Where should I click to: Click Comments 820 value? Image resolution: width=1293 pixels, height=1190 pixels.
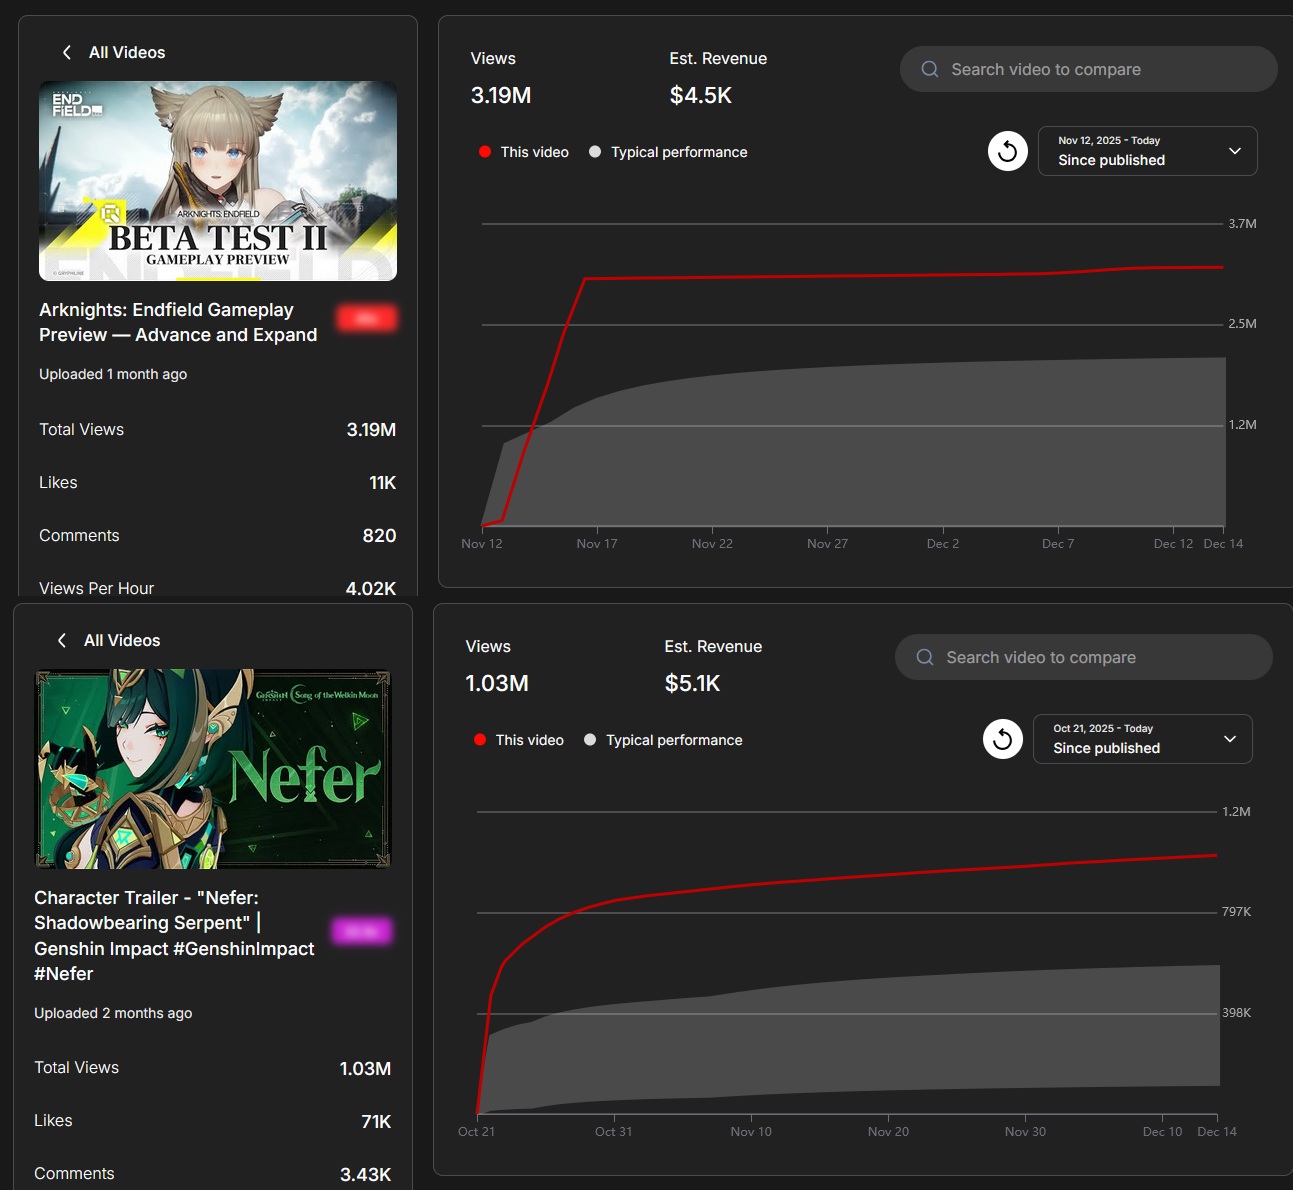pos(379,535)
